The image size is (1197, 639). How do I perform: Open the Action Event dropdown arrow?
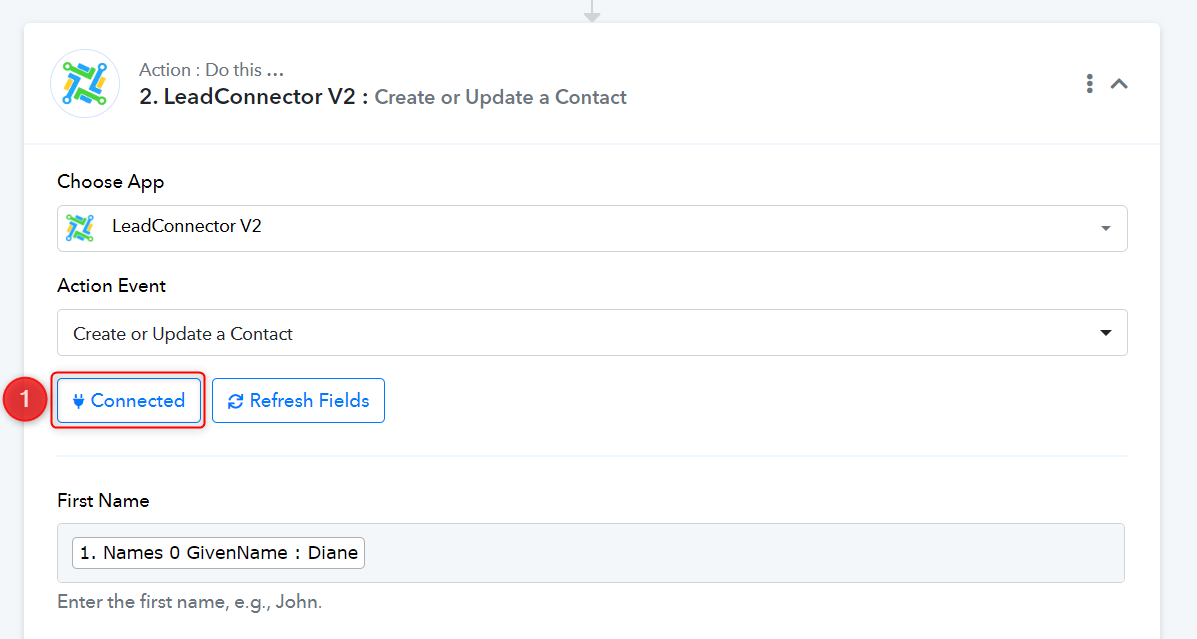[1105, 333]
